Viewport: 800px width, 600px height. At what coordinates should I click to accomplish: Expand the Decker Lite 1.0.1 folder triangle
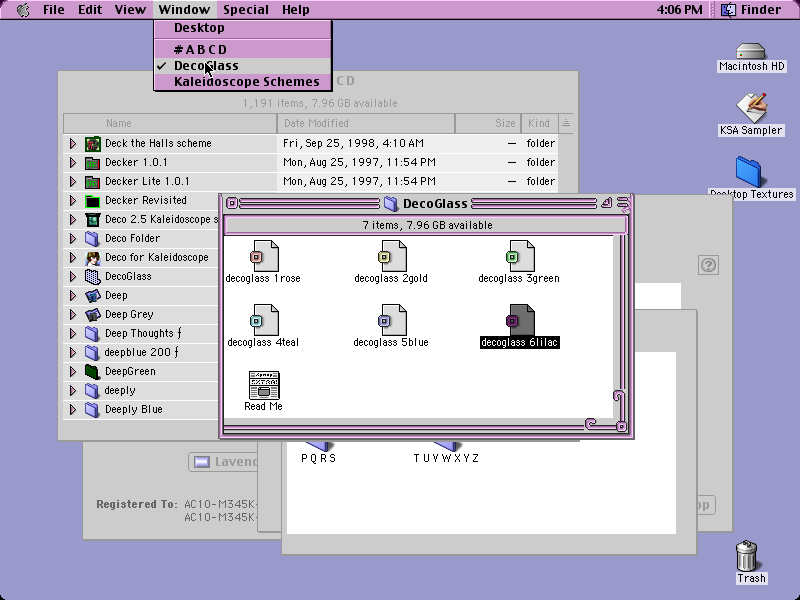point(73,182)
